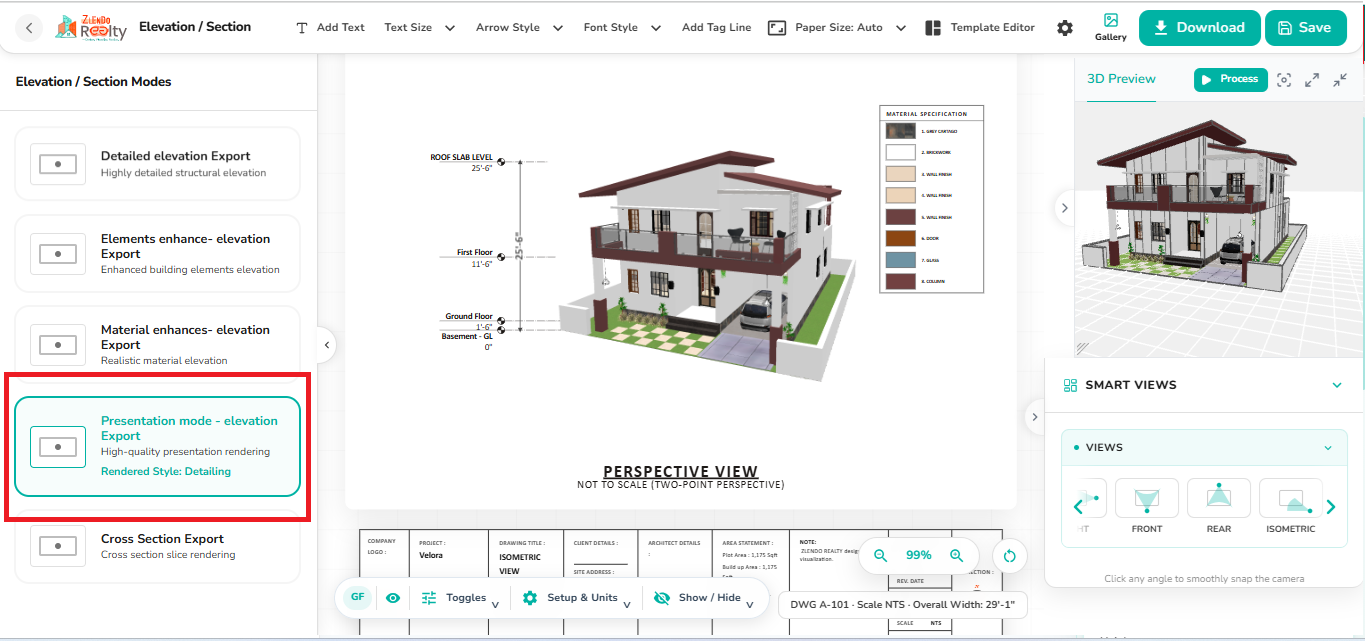This screenshot has height=643, width=1365.
Task: Show previous views with left arrow
Action: [1078, 507]
